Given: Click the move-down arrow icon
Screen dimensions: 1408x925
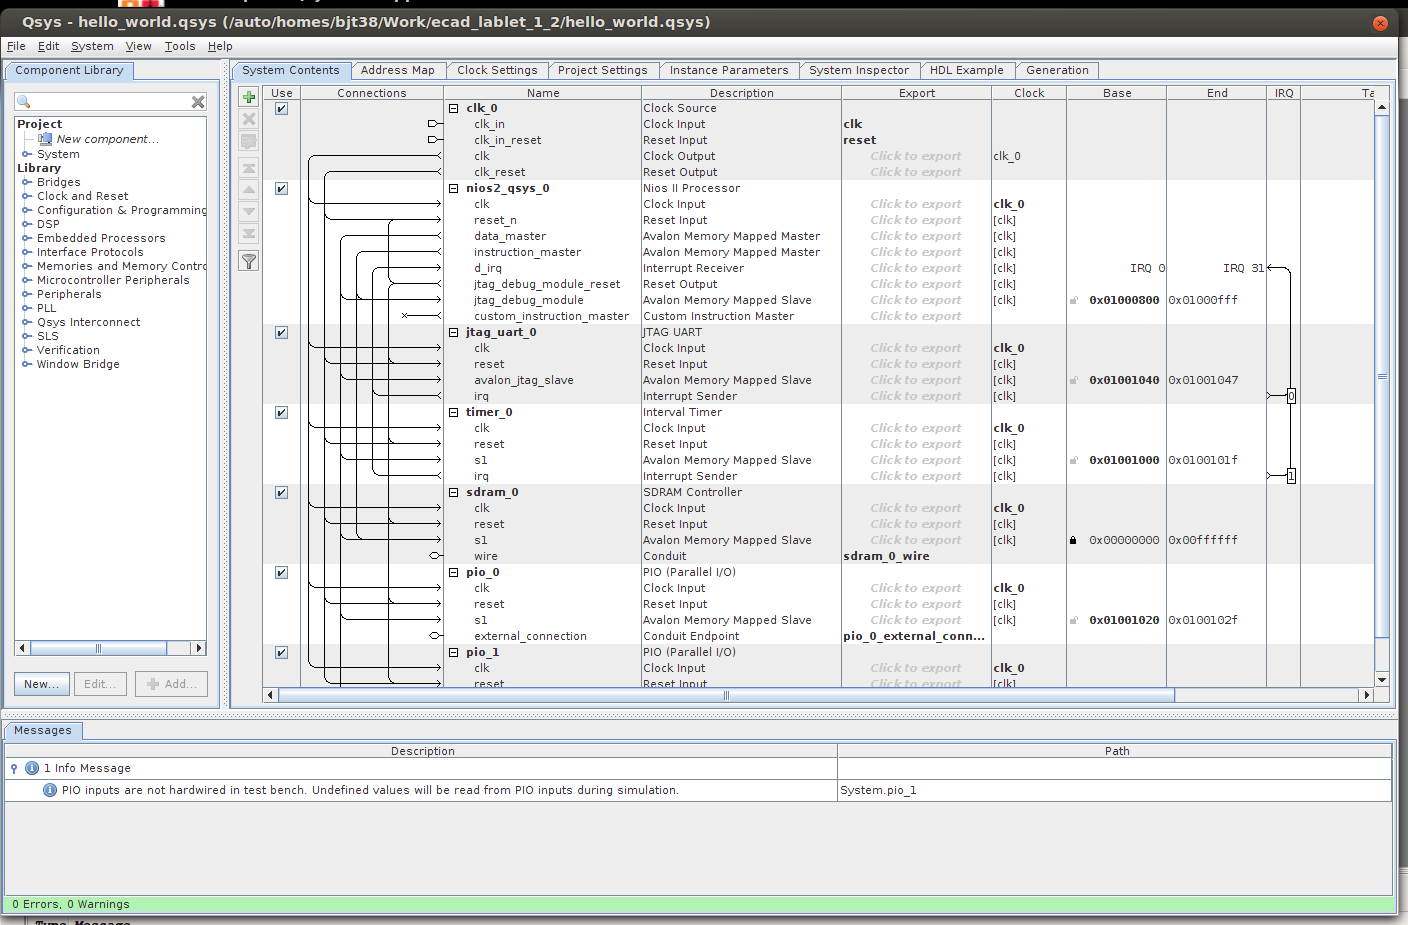Looking at the screenshot, I should [249, 212].
